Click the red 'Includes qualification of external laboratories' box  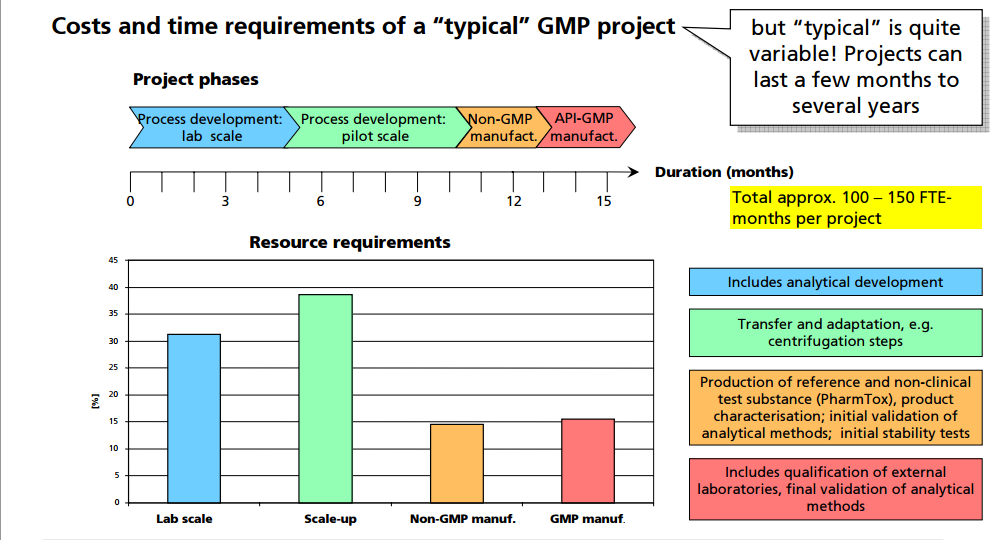[x=836, y=489]
